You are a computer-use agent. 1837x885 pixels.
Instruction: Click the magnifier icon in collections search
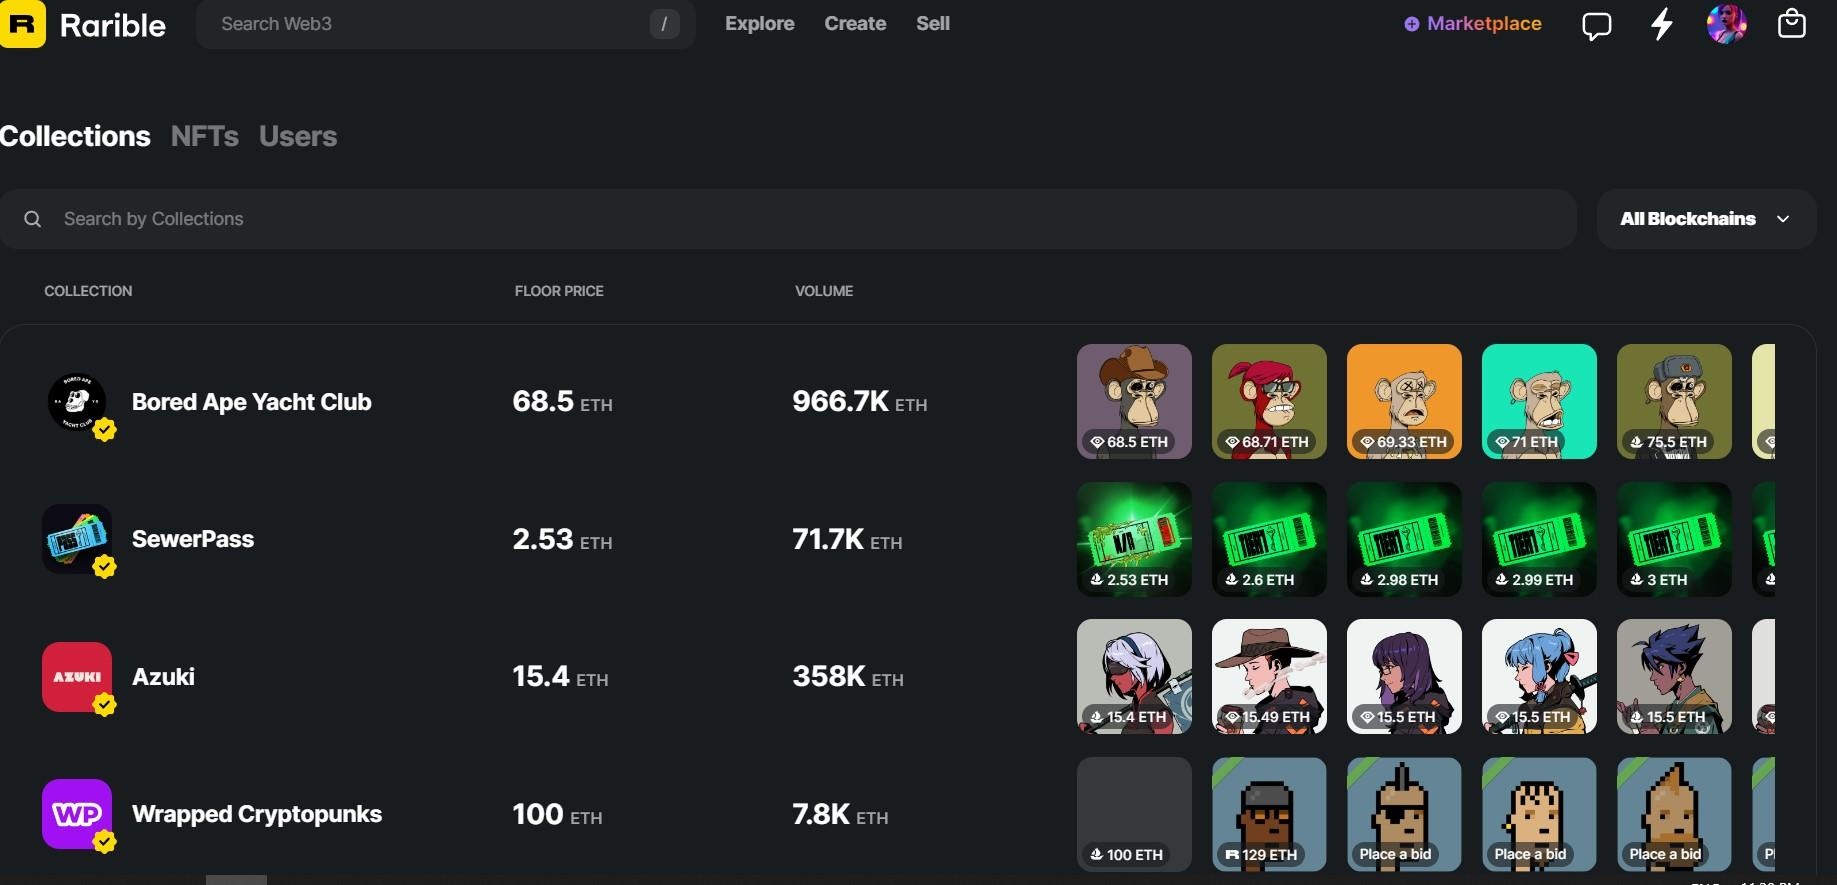click(33, 219)
